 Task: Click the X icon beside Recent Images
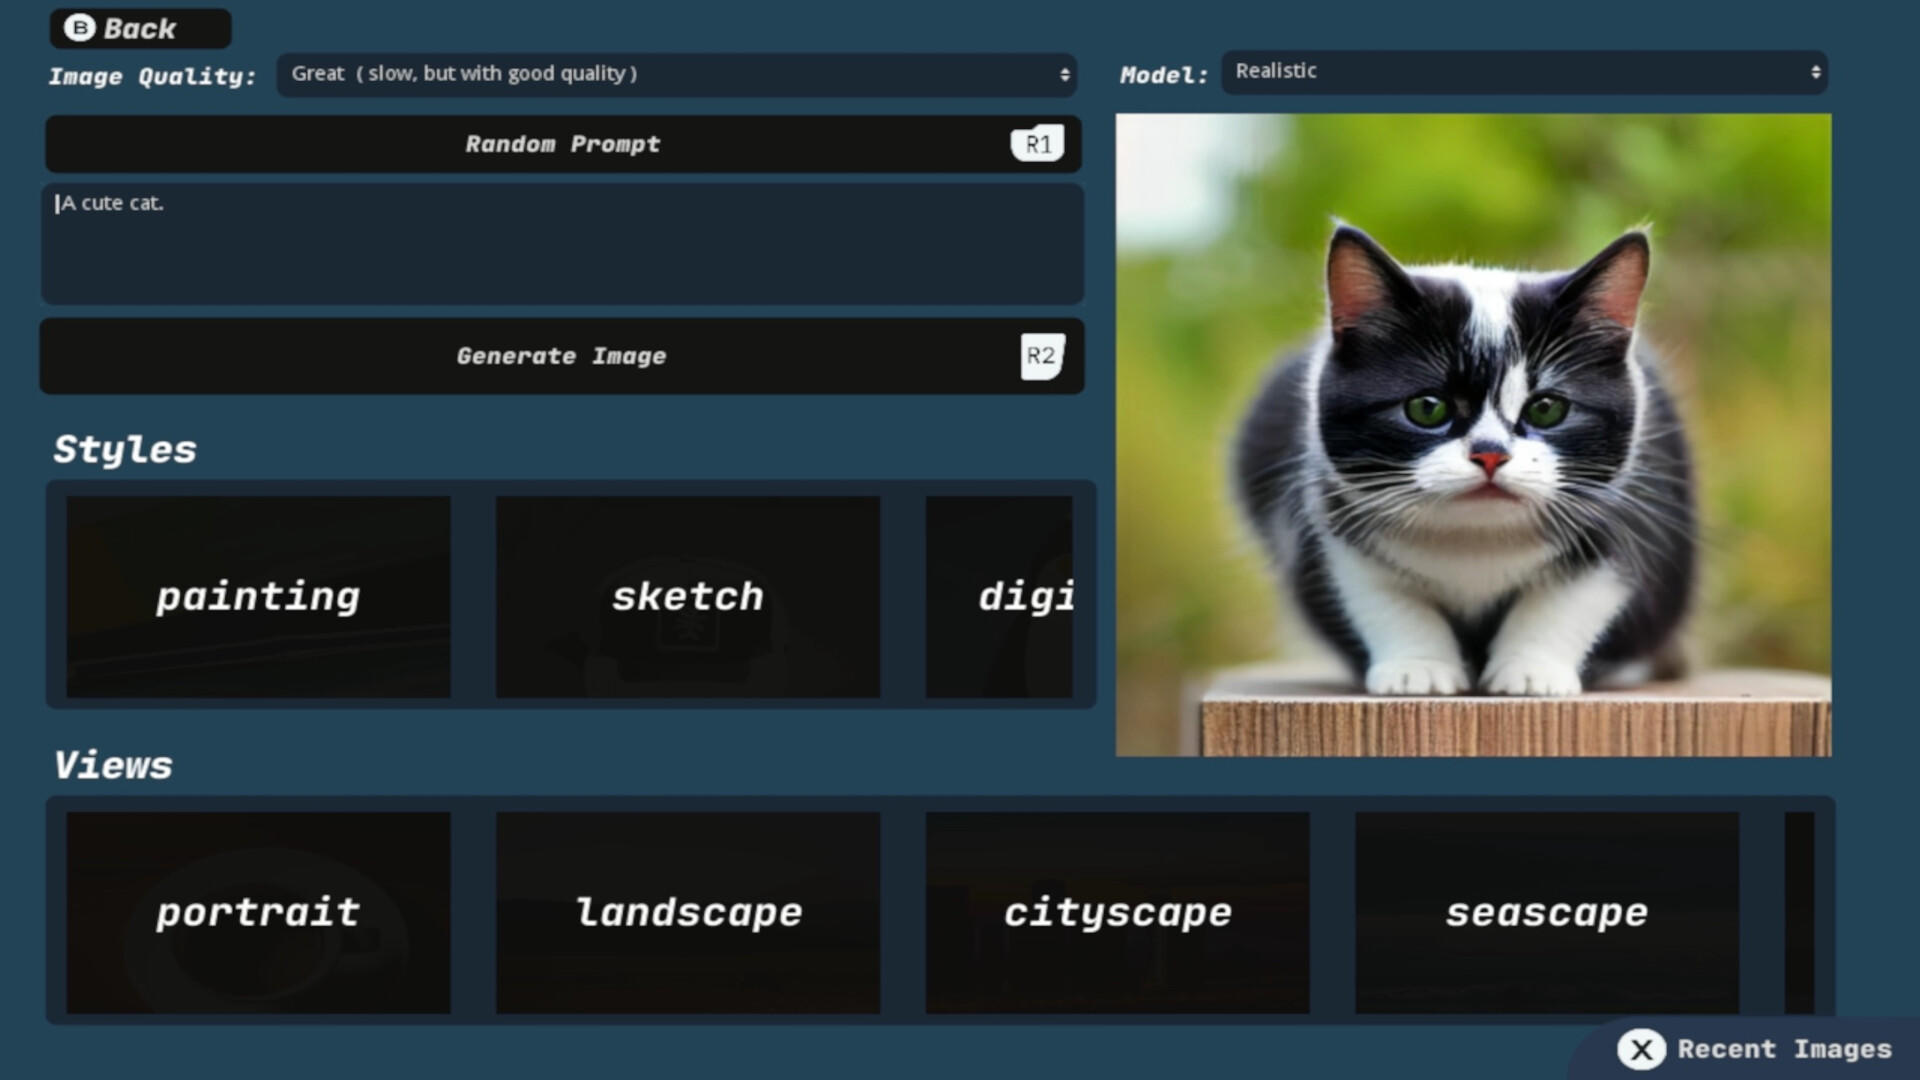point(1641,1049)
